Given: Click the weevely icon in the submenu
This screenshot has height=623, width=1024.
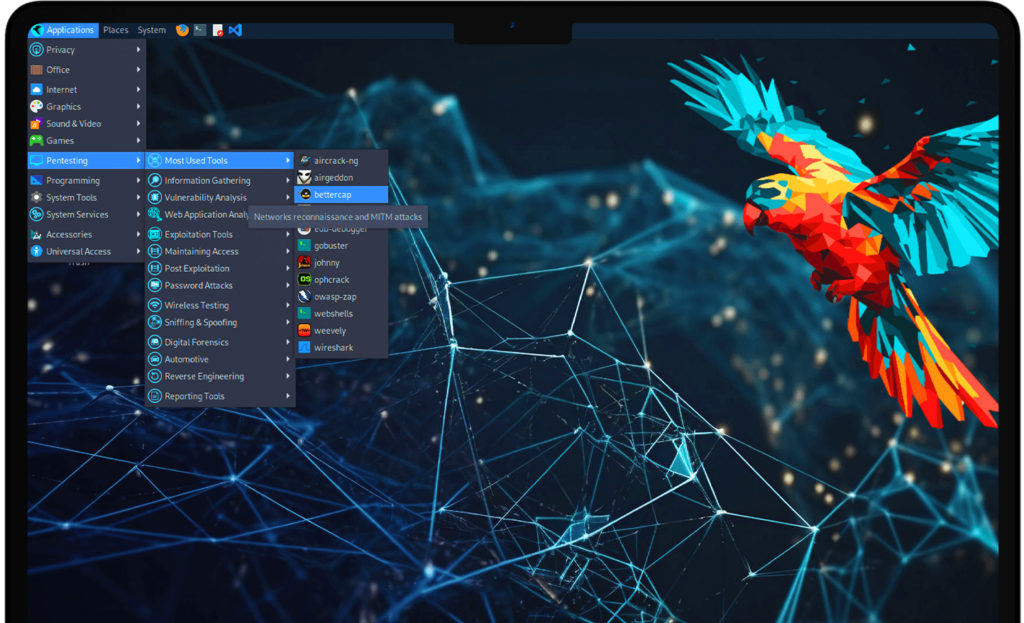Looking at the screenshot, I should pos(304,330).
